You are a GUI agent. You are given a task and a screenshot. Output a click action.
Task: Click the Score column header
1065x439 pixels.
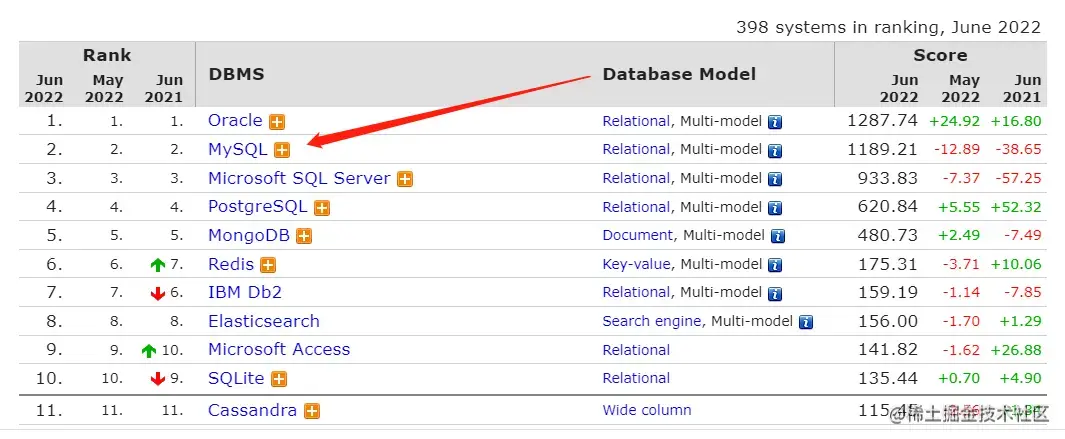[x=940, y=55]
